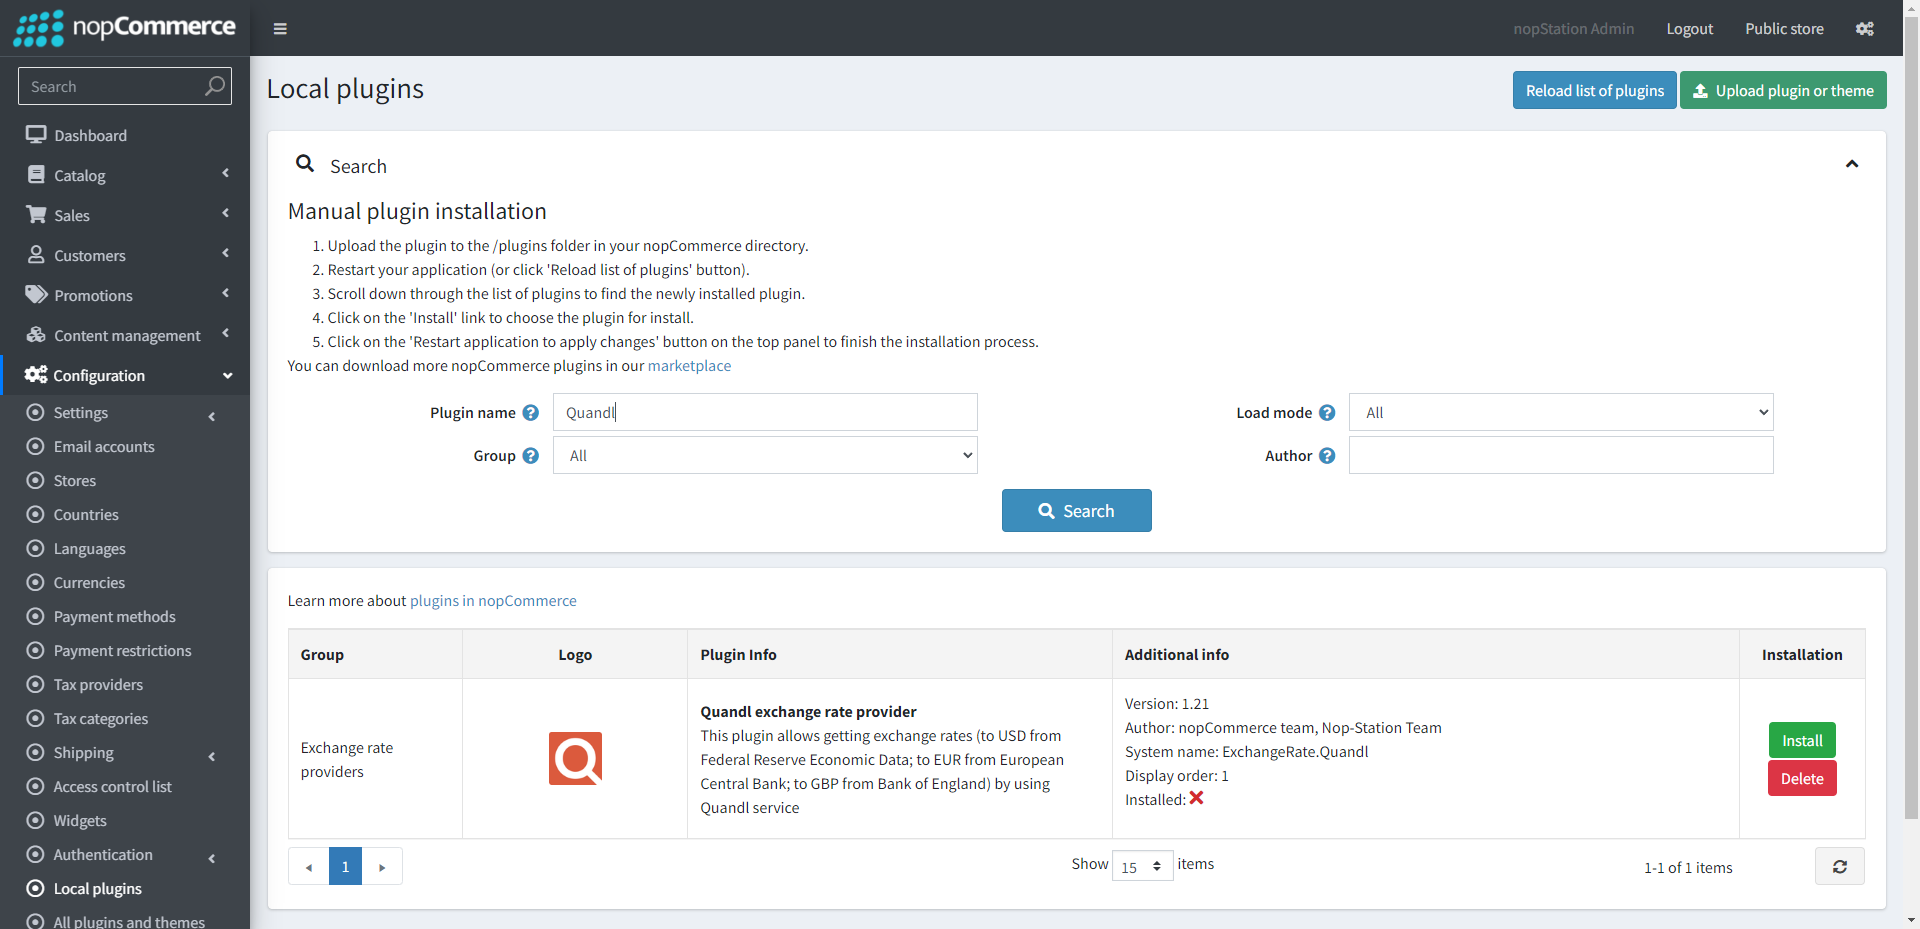The height and width of the screenshot is (929, 1920).
Task: Open Tax providers in the sidebar
Action: point(98,684)
